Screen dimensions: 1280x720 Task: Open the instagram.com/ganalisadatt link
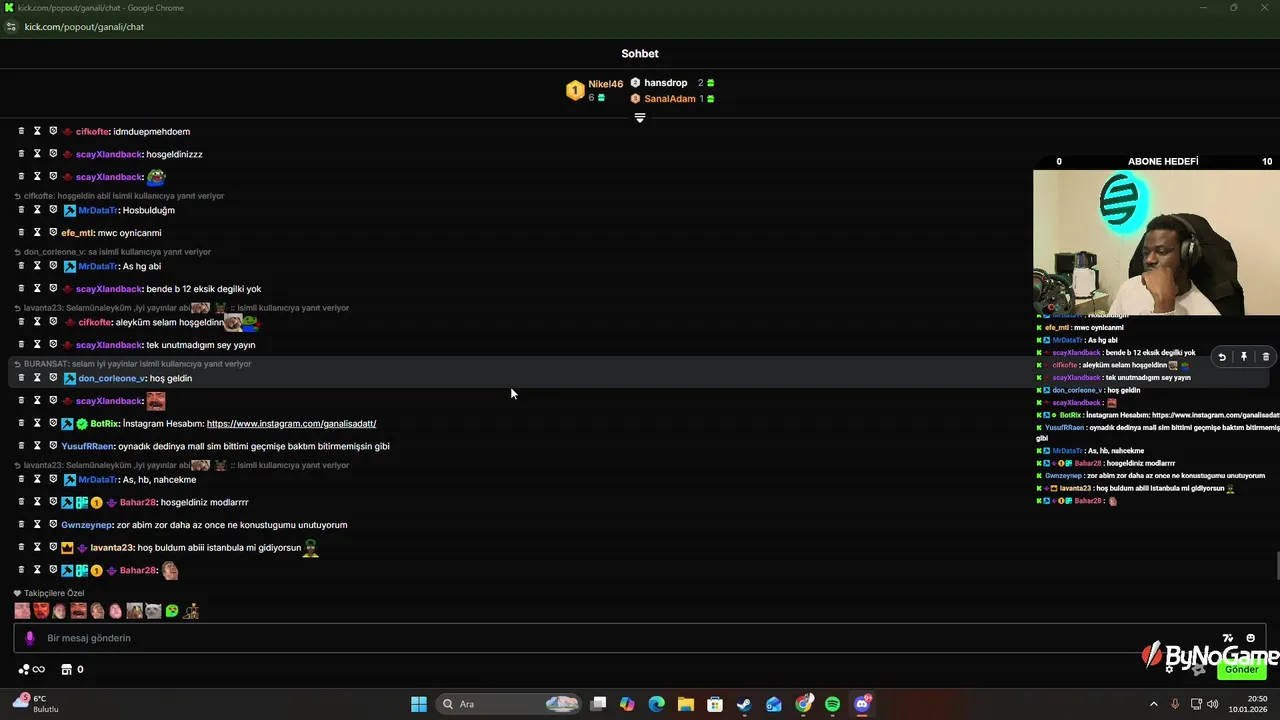point(291,423)
